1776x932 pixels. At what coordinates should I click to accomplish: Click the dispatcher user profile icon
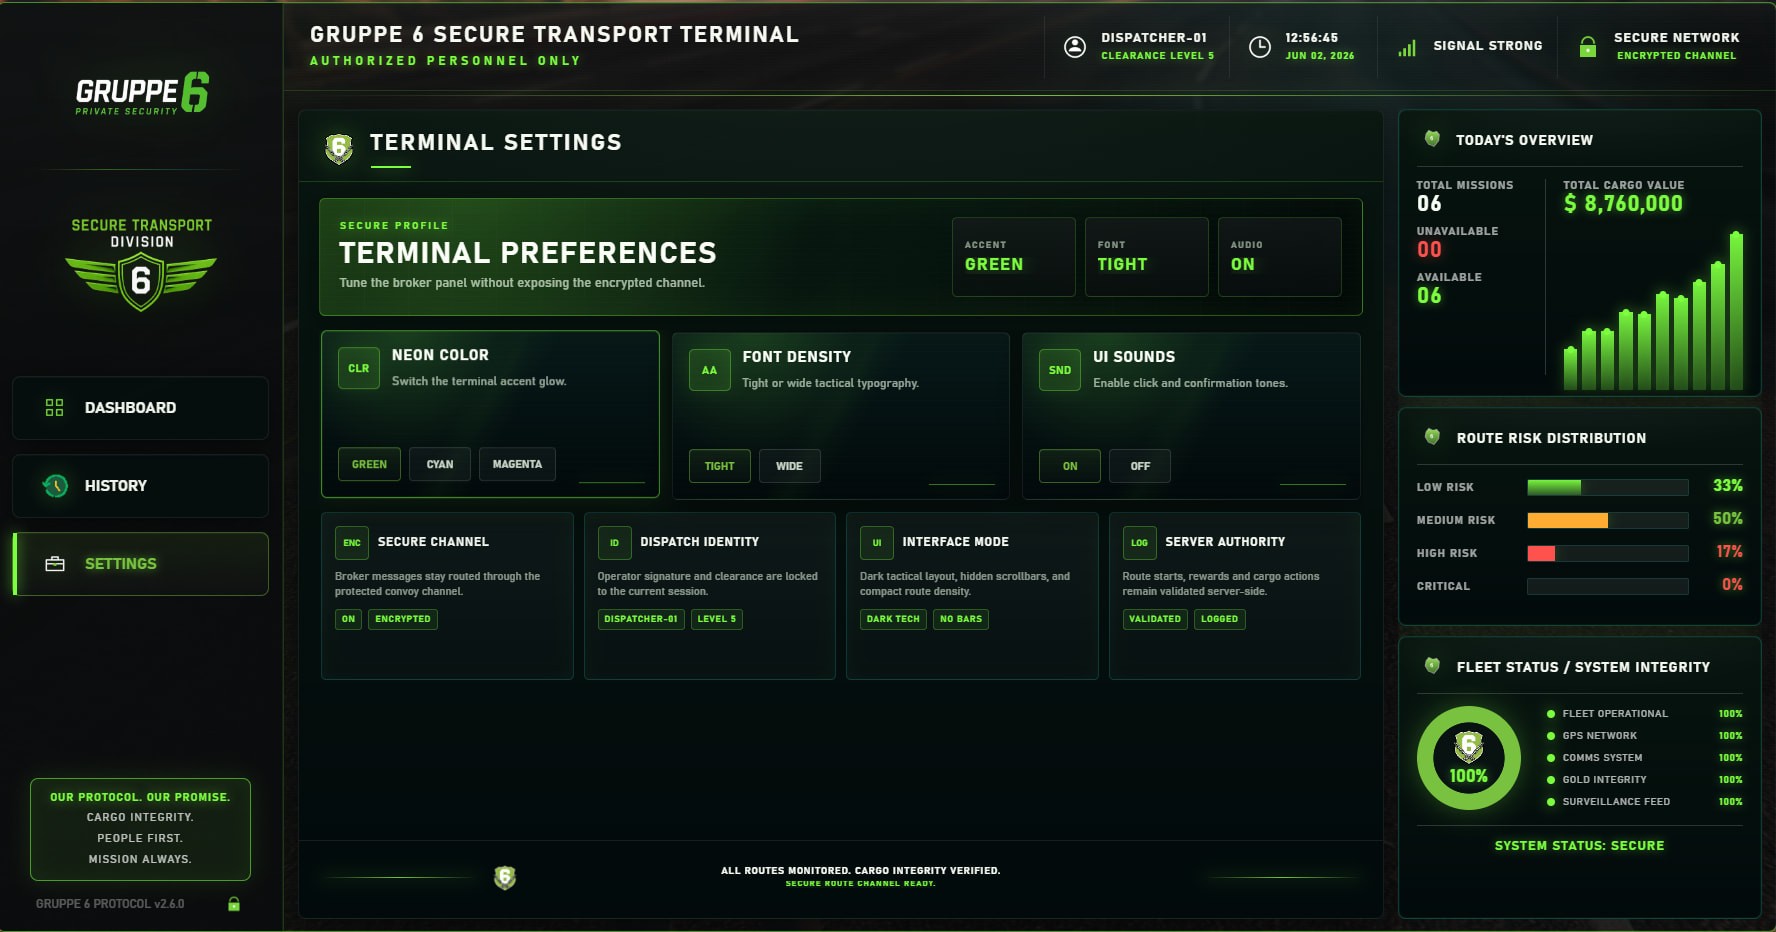[1075, 46]
